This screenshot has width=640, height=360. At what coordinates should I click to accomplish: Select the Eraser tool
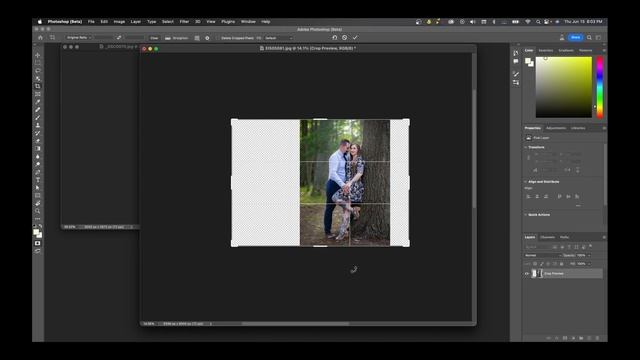38,141
